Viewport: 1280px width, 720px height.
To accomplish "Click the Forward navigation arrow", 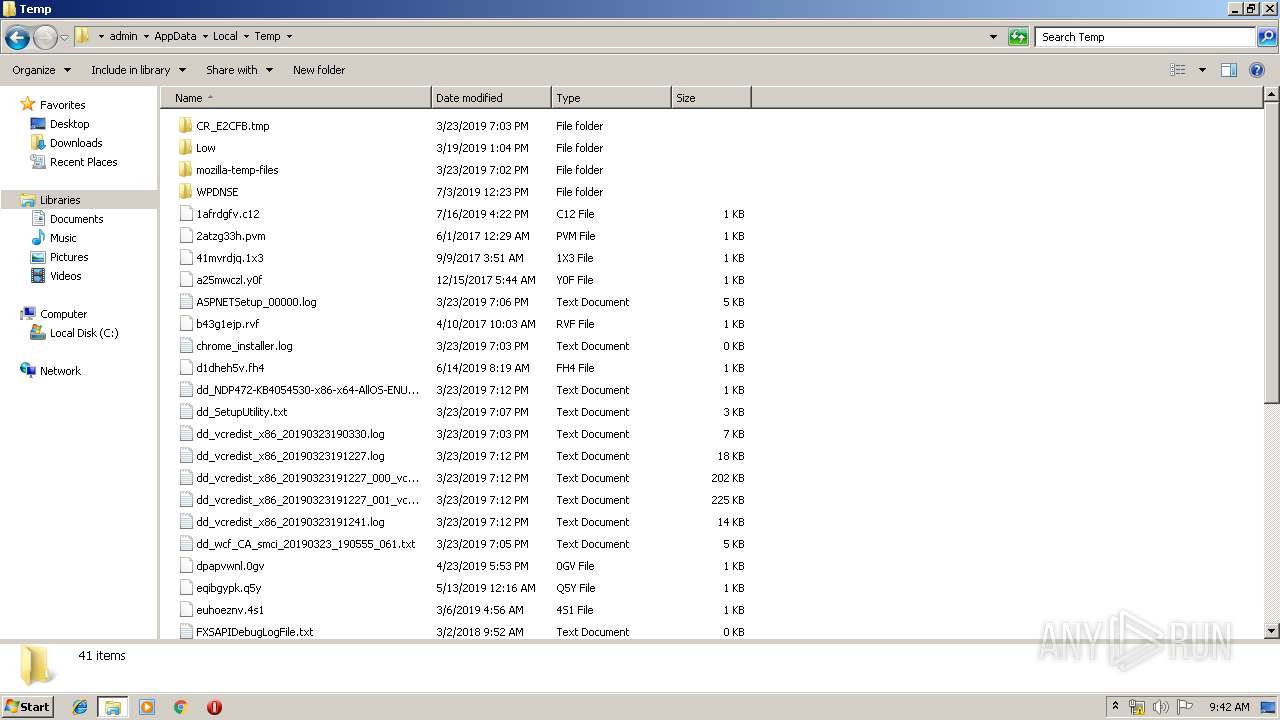I will coord(45,38).
